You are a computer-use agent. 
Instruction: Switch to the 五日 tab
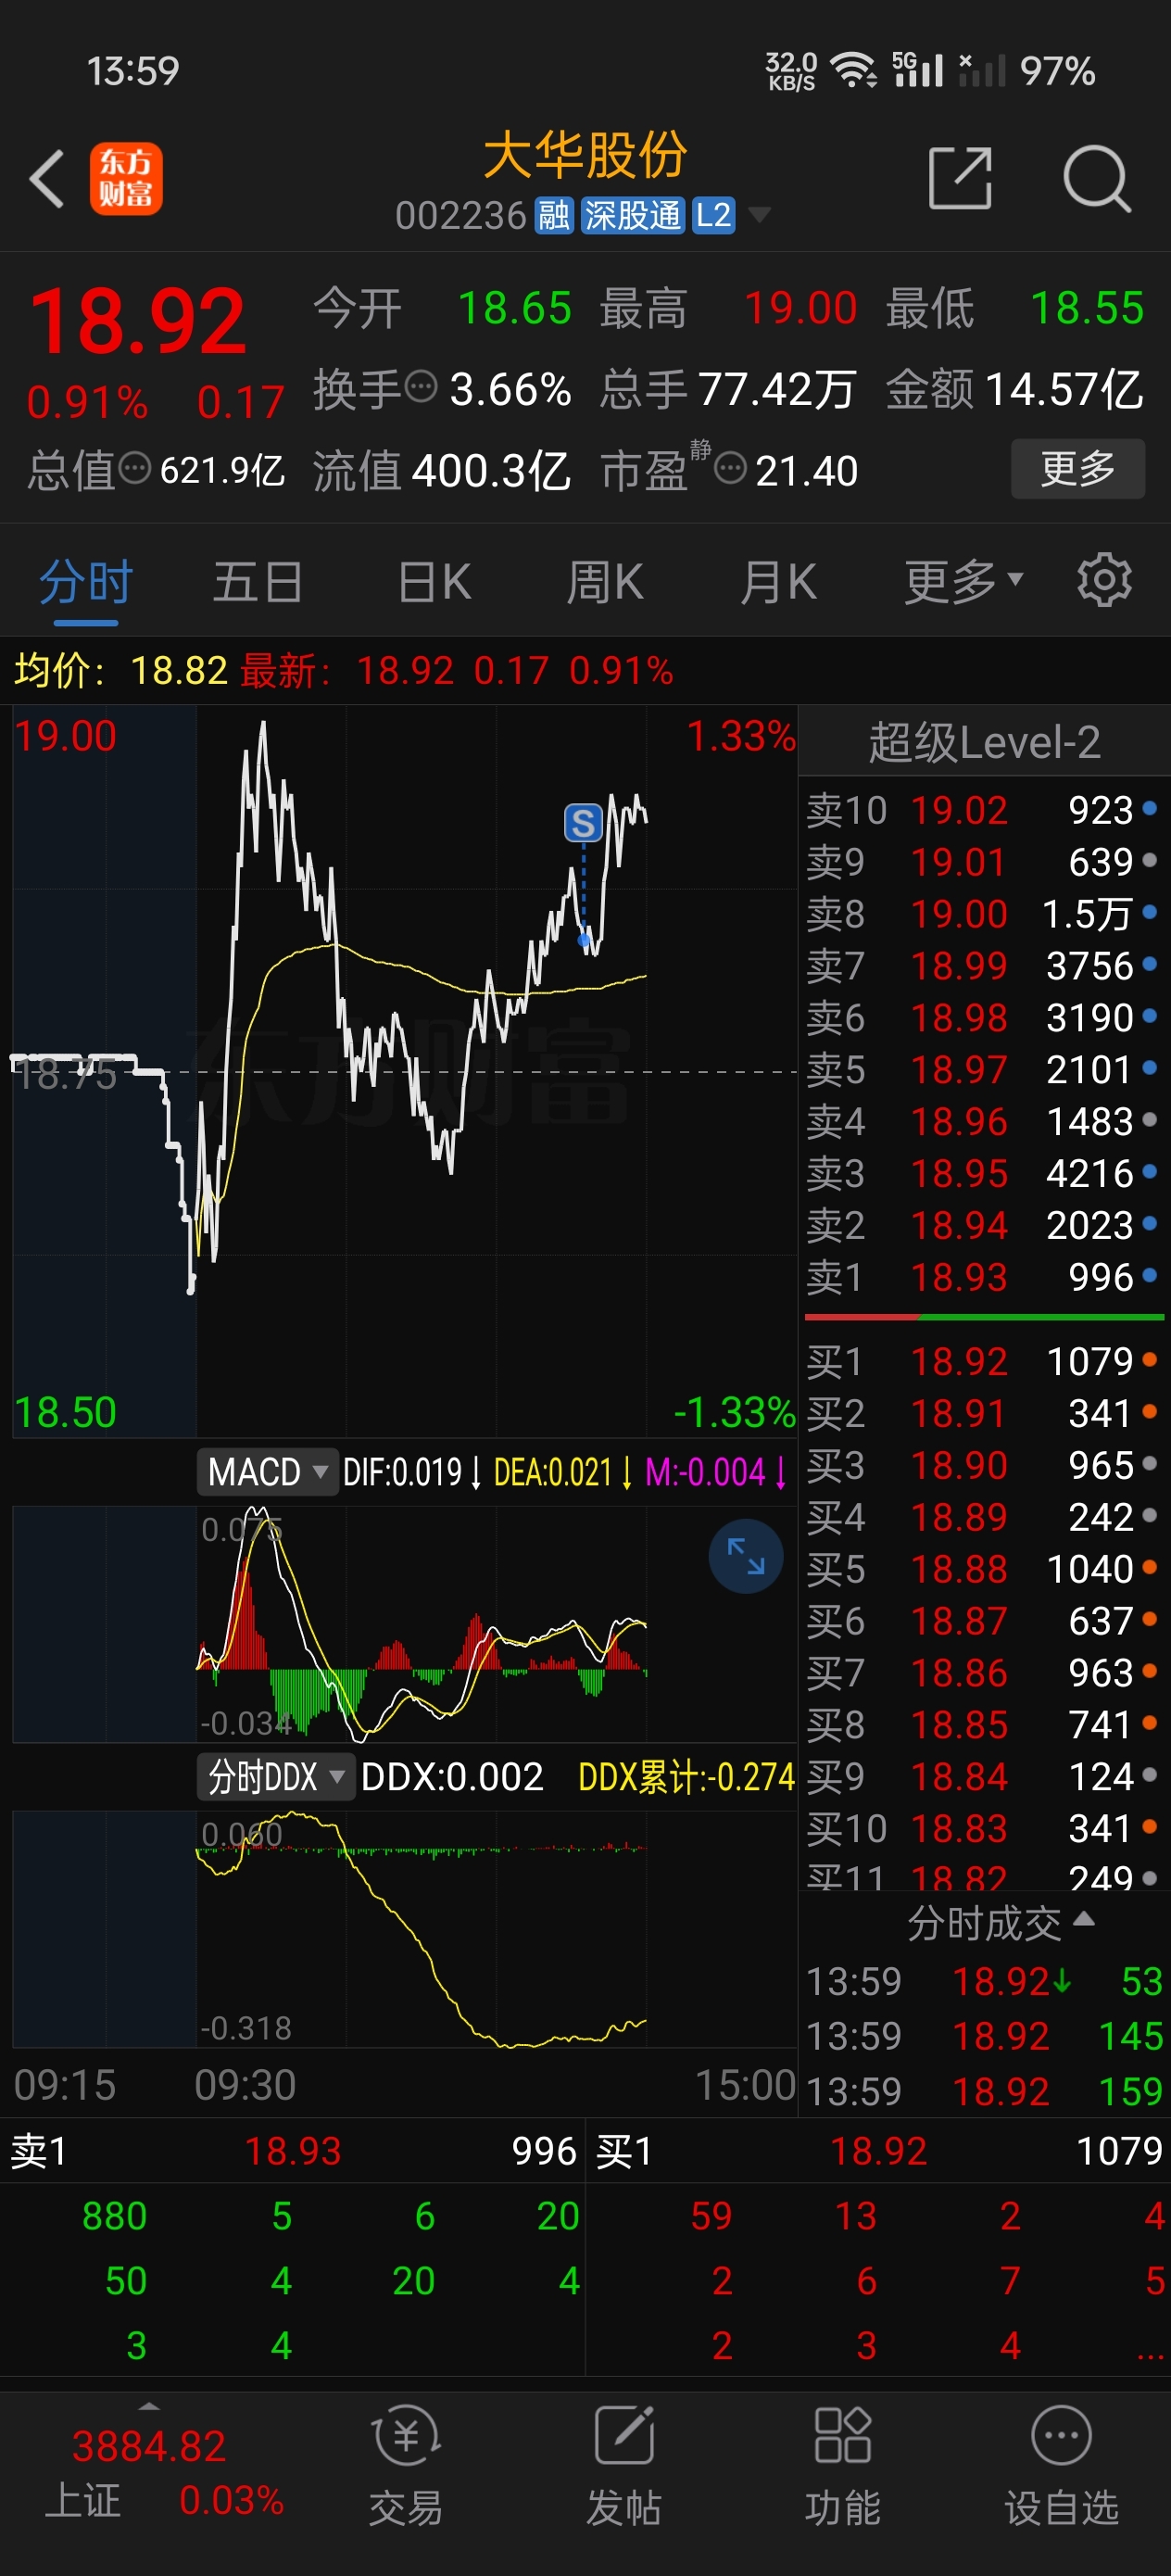point(257,581)
